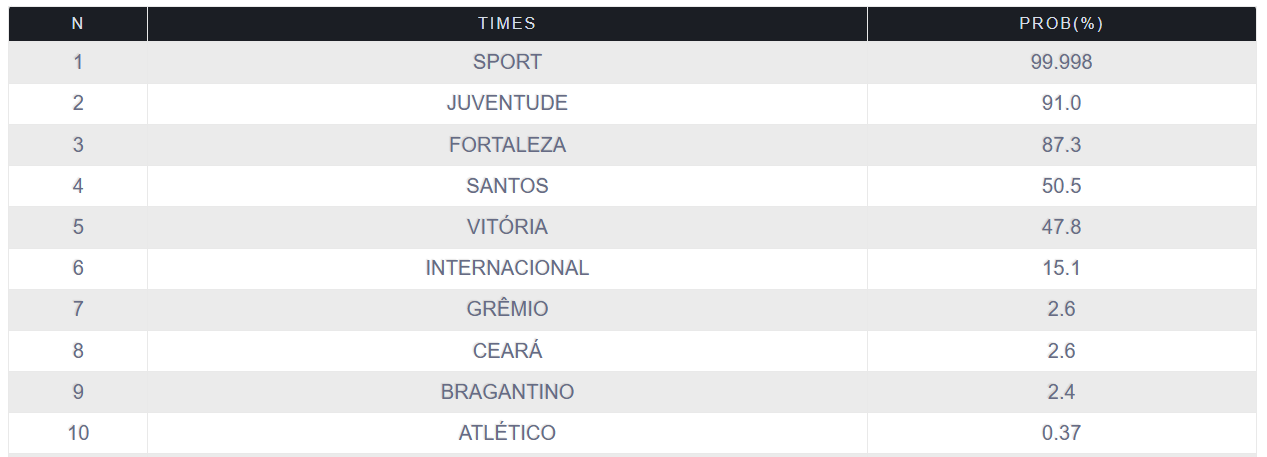1267x457 pixels.
Task: Click on the CEARÁ team cell
Action: (x=507, y=351)
